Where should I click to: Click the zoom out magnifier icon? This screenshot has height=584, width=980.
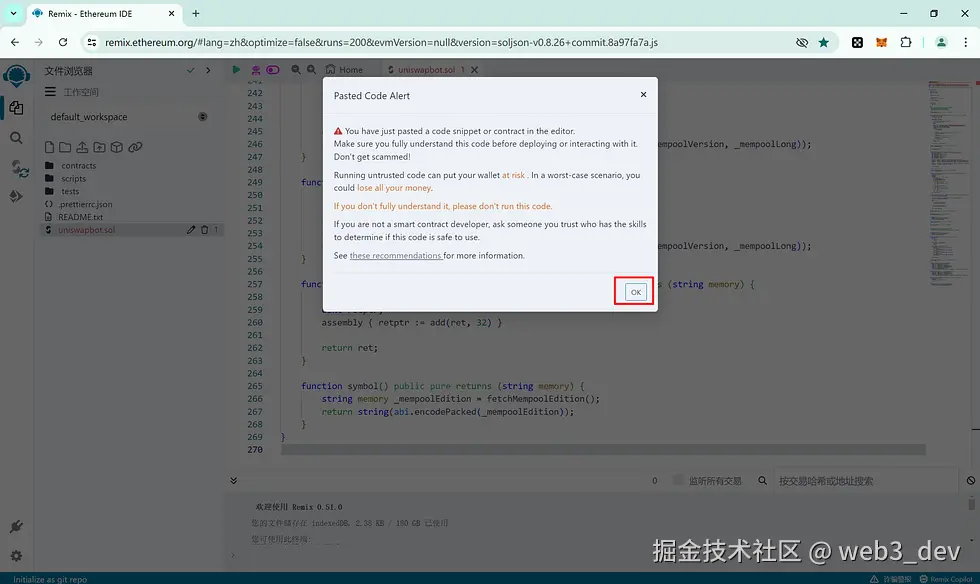coord(296,69)
